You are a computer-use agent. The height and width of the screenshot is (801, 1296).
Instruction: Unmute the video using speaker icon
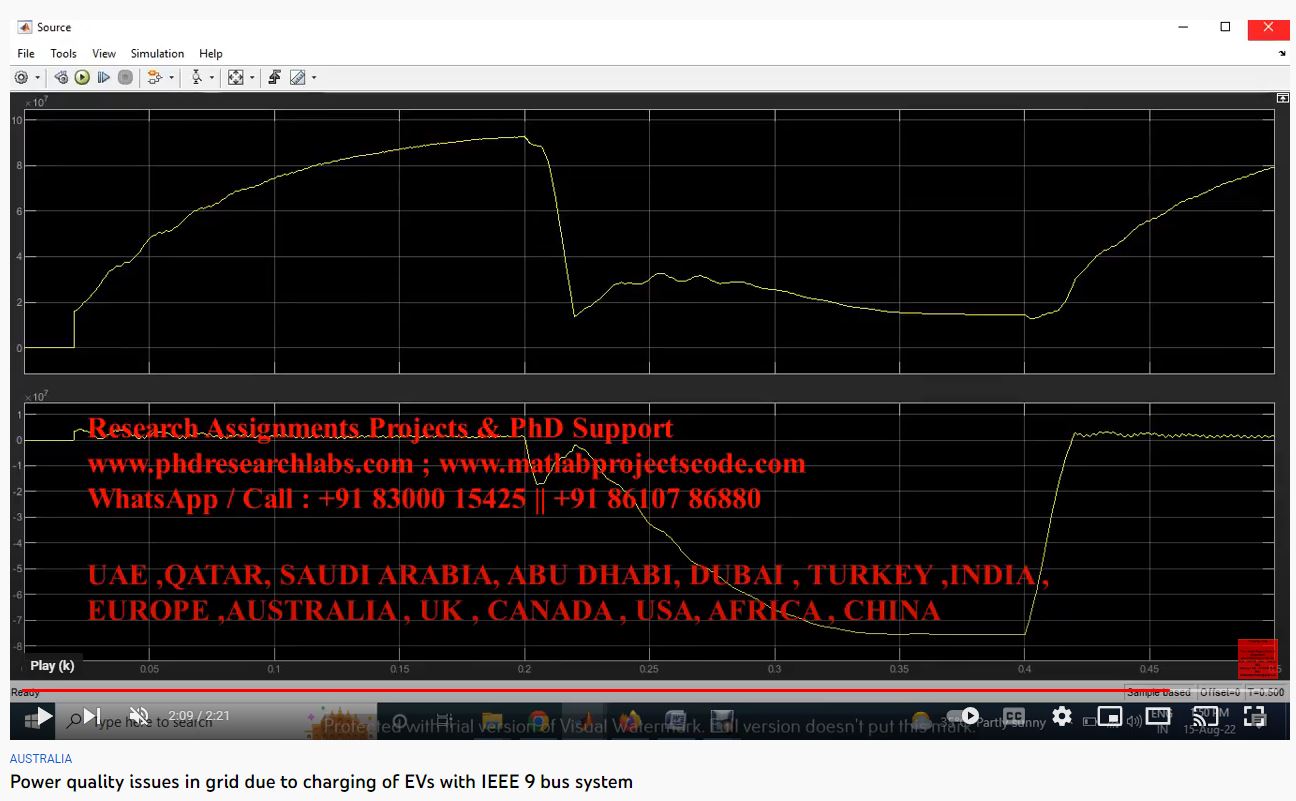coord(139,716)
